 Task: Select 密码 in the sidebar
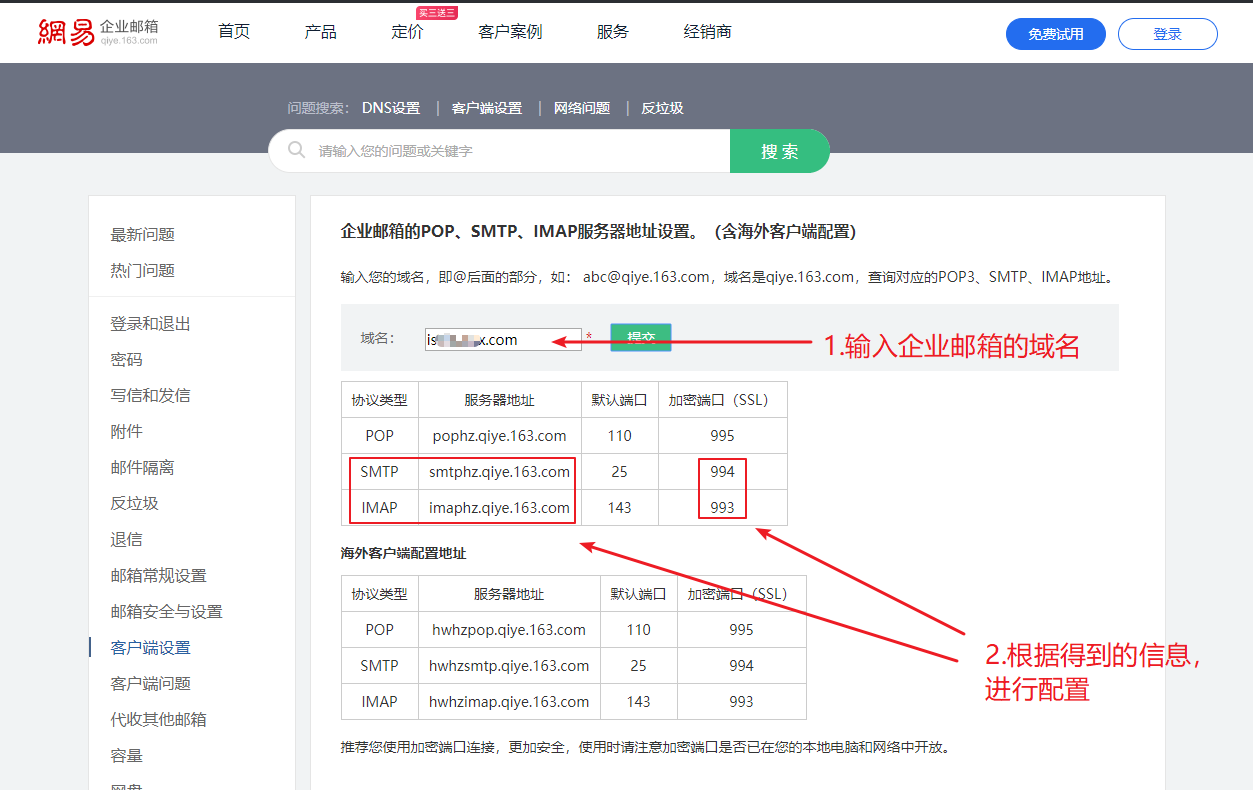(x=127, y=360)
